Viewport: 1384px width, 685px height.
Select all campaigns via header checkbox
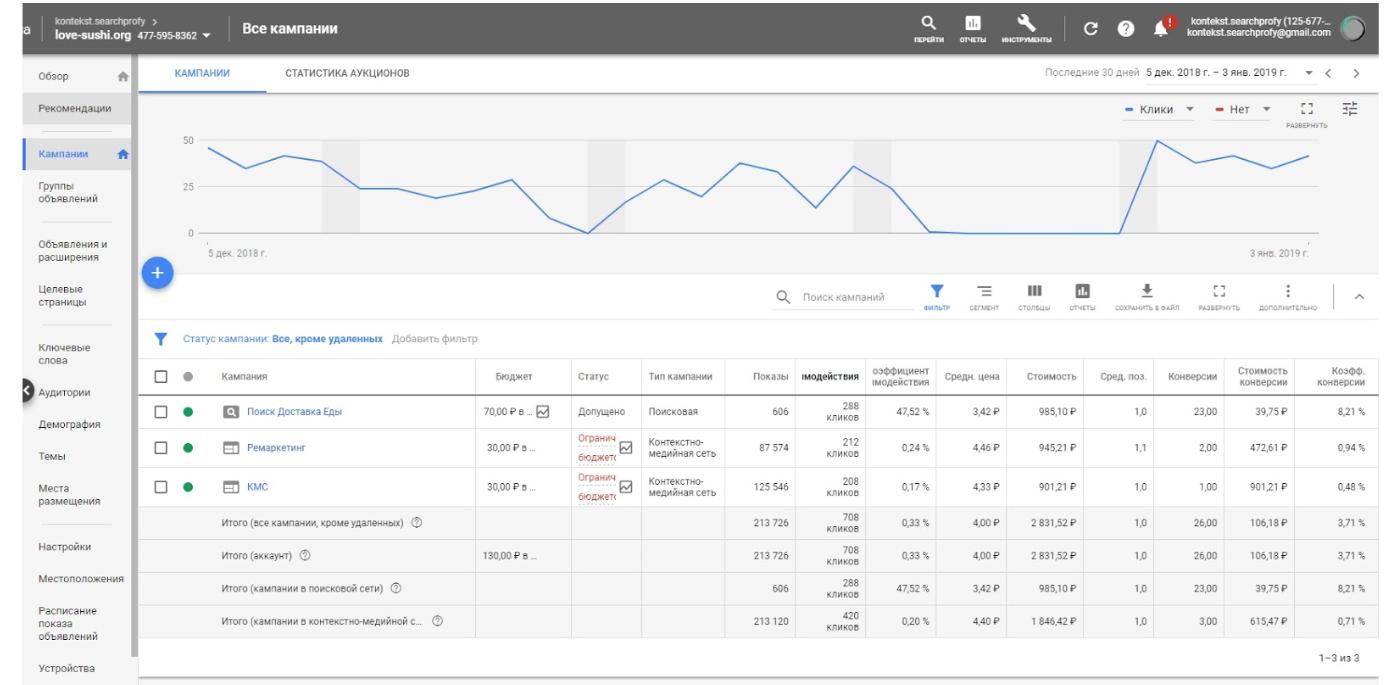[162, 376]
